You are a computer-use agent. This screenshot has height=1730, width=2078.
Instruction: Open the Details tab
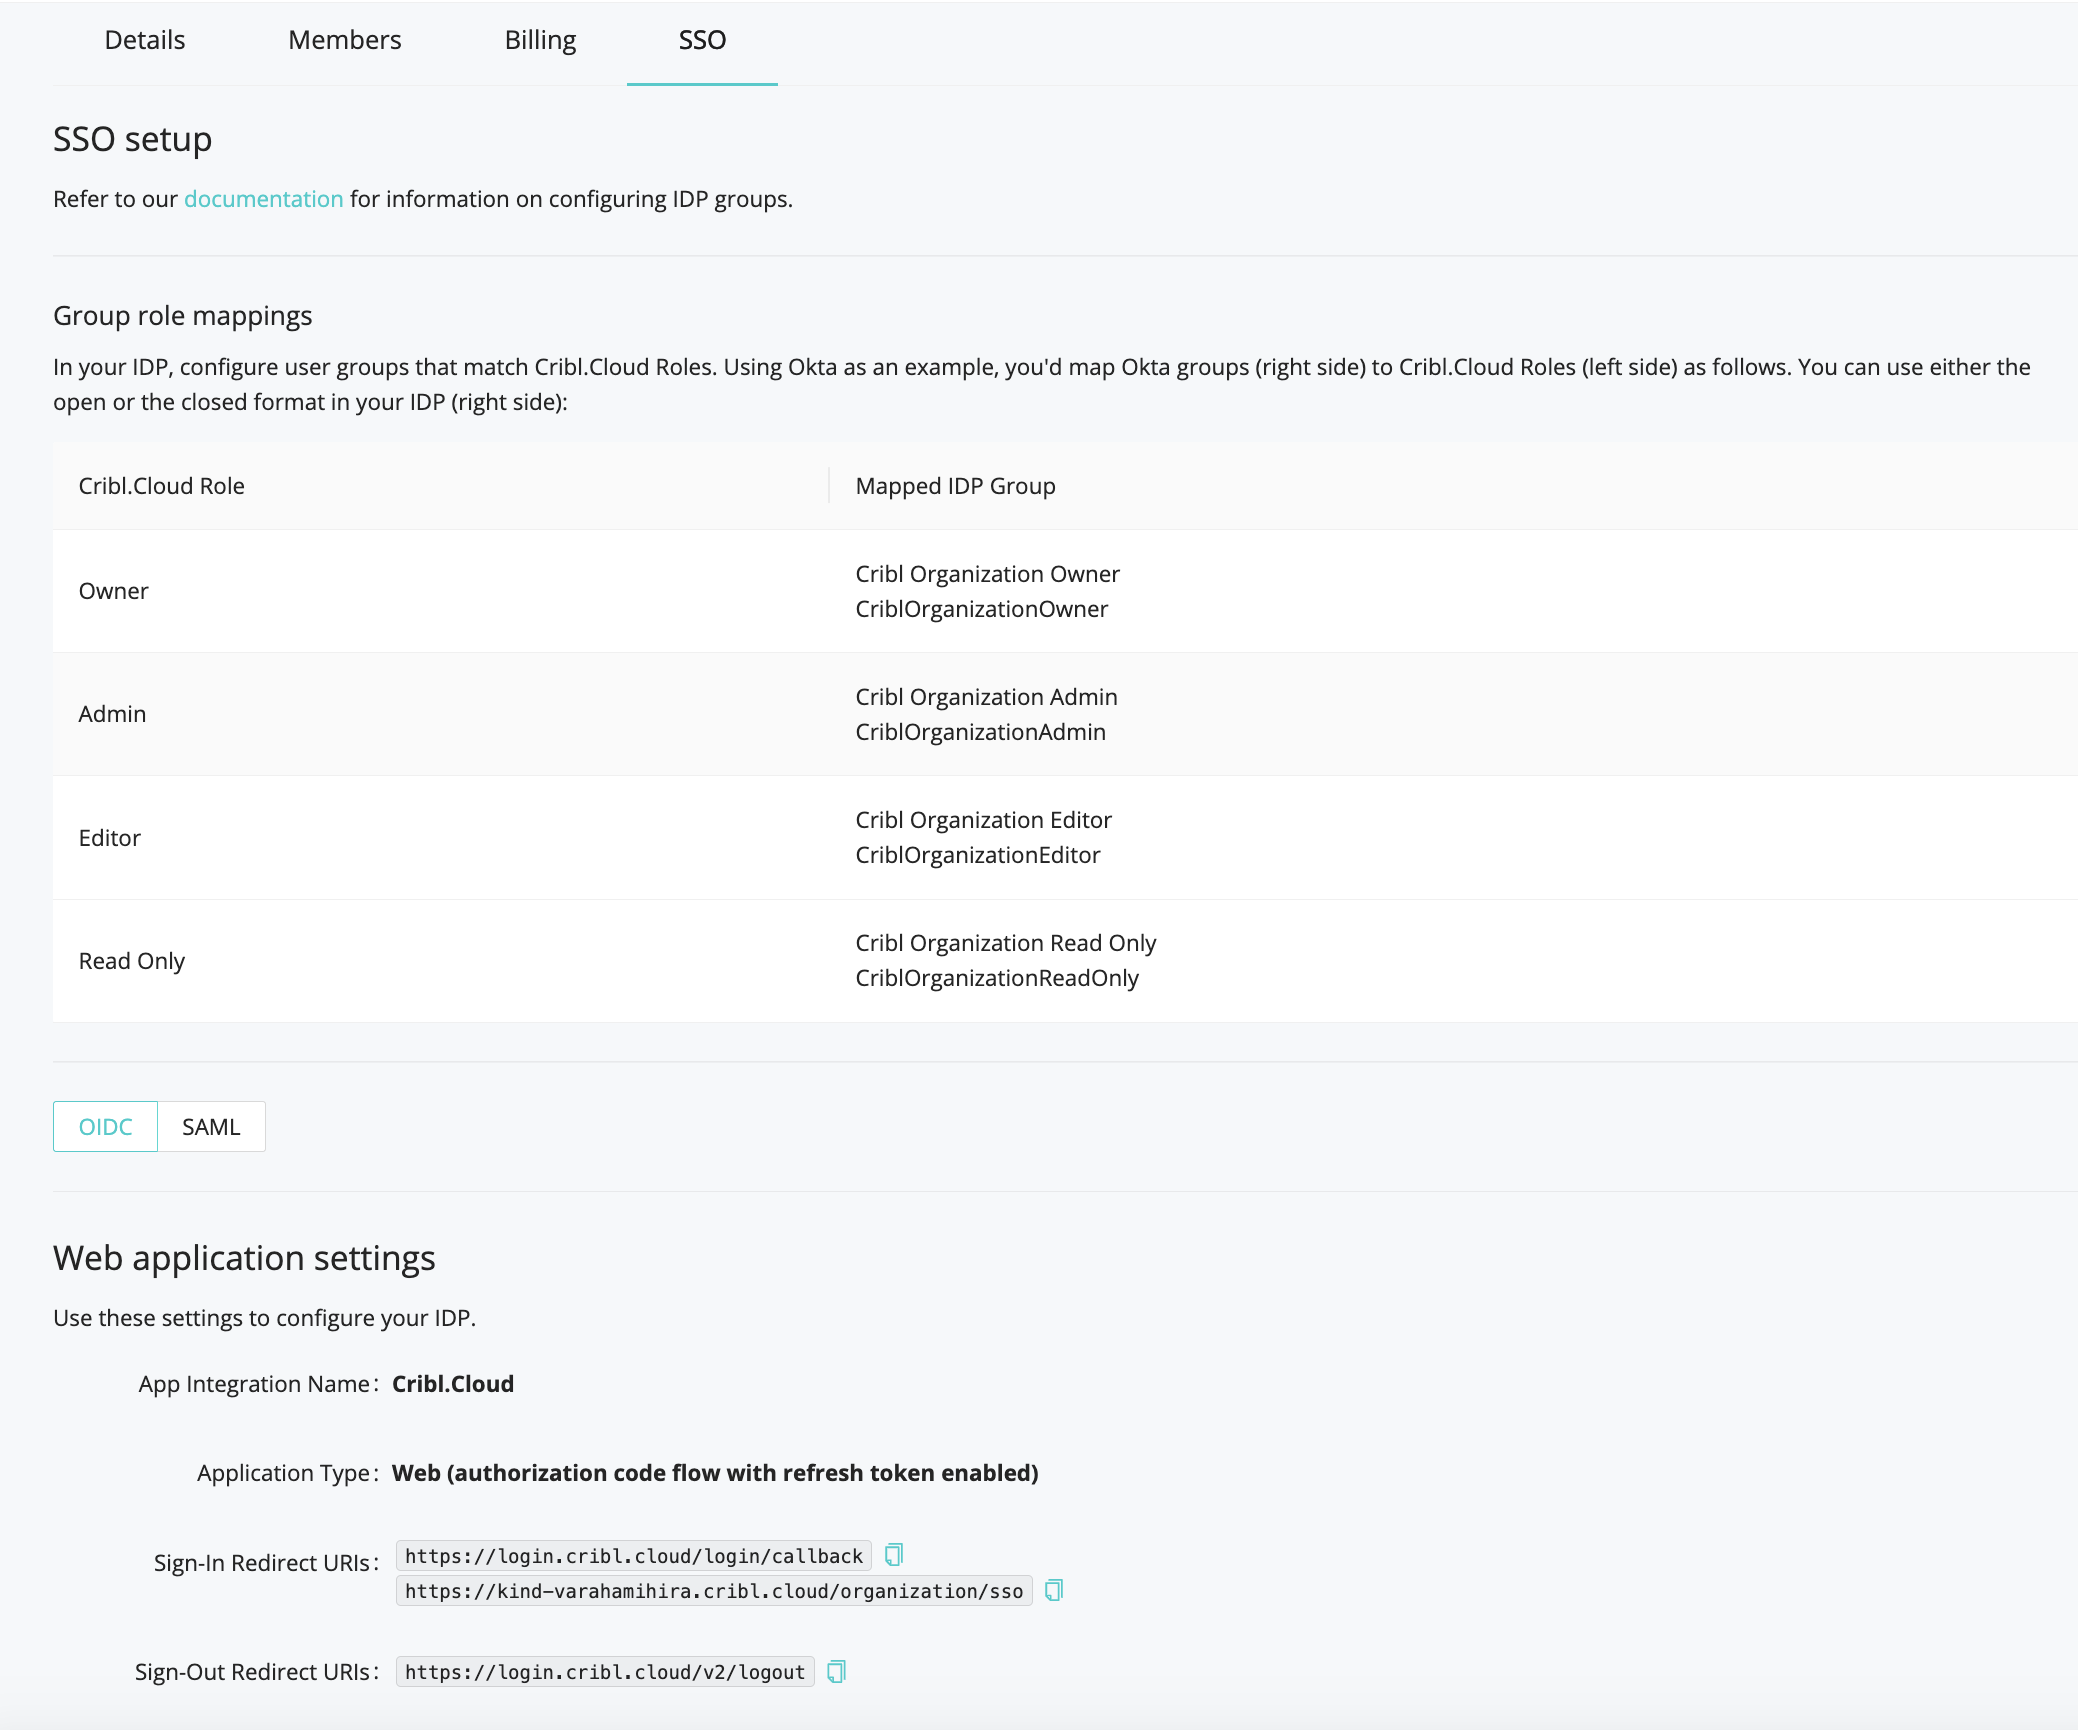point(144,40)
